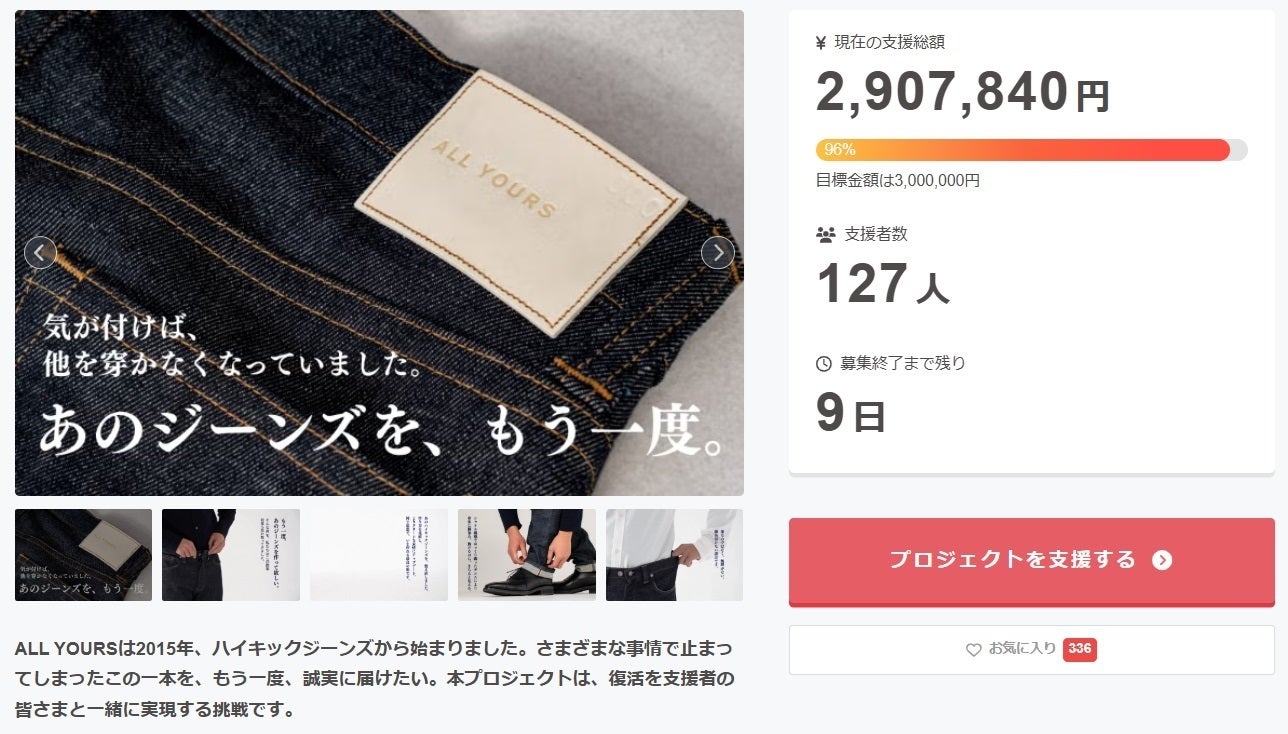Select fifth thumbnail with white shirt and jeans

[674, 555]
